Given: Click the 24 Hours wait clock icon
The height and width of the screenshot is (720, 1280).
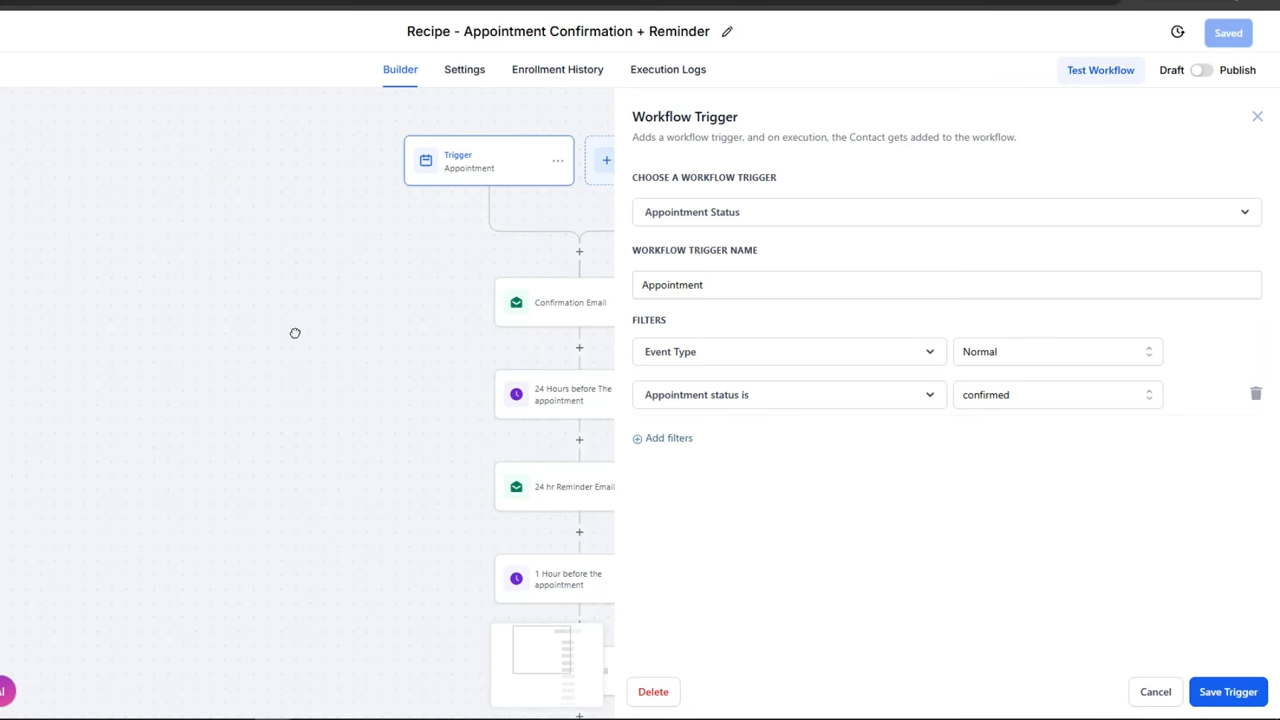Looking at the screenshot, I should [516, 395].
